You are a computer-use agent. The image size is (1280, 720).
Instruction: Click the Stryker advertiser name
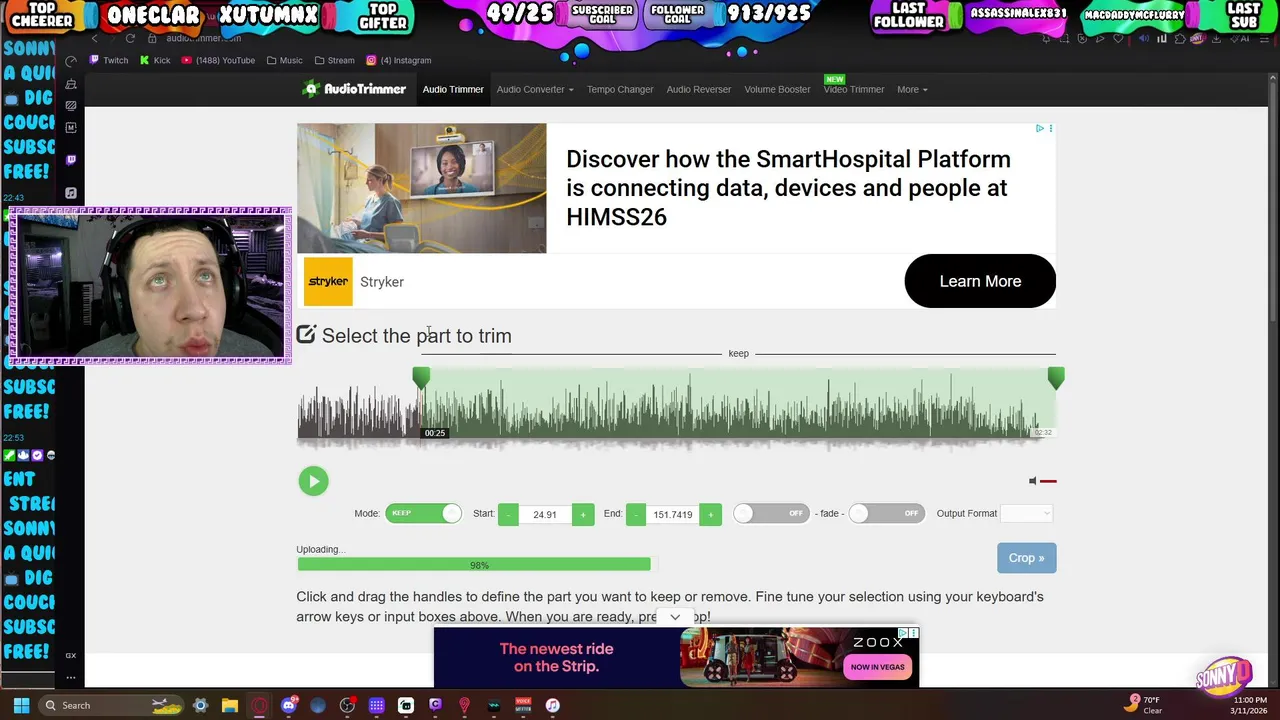(x=382, y=282)
